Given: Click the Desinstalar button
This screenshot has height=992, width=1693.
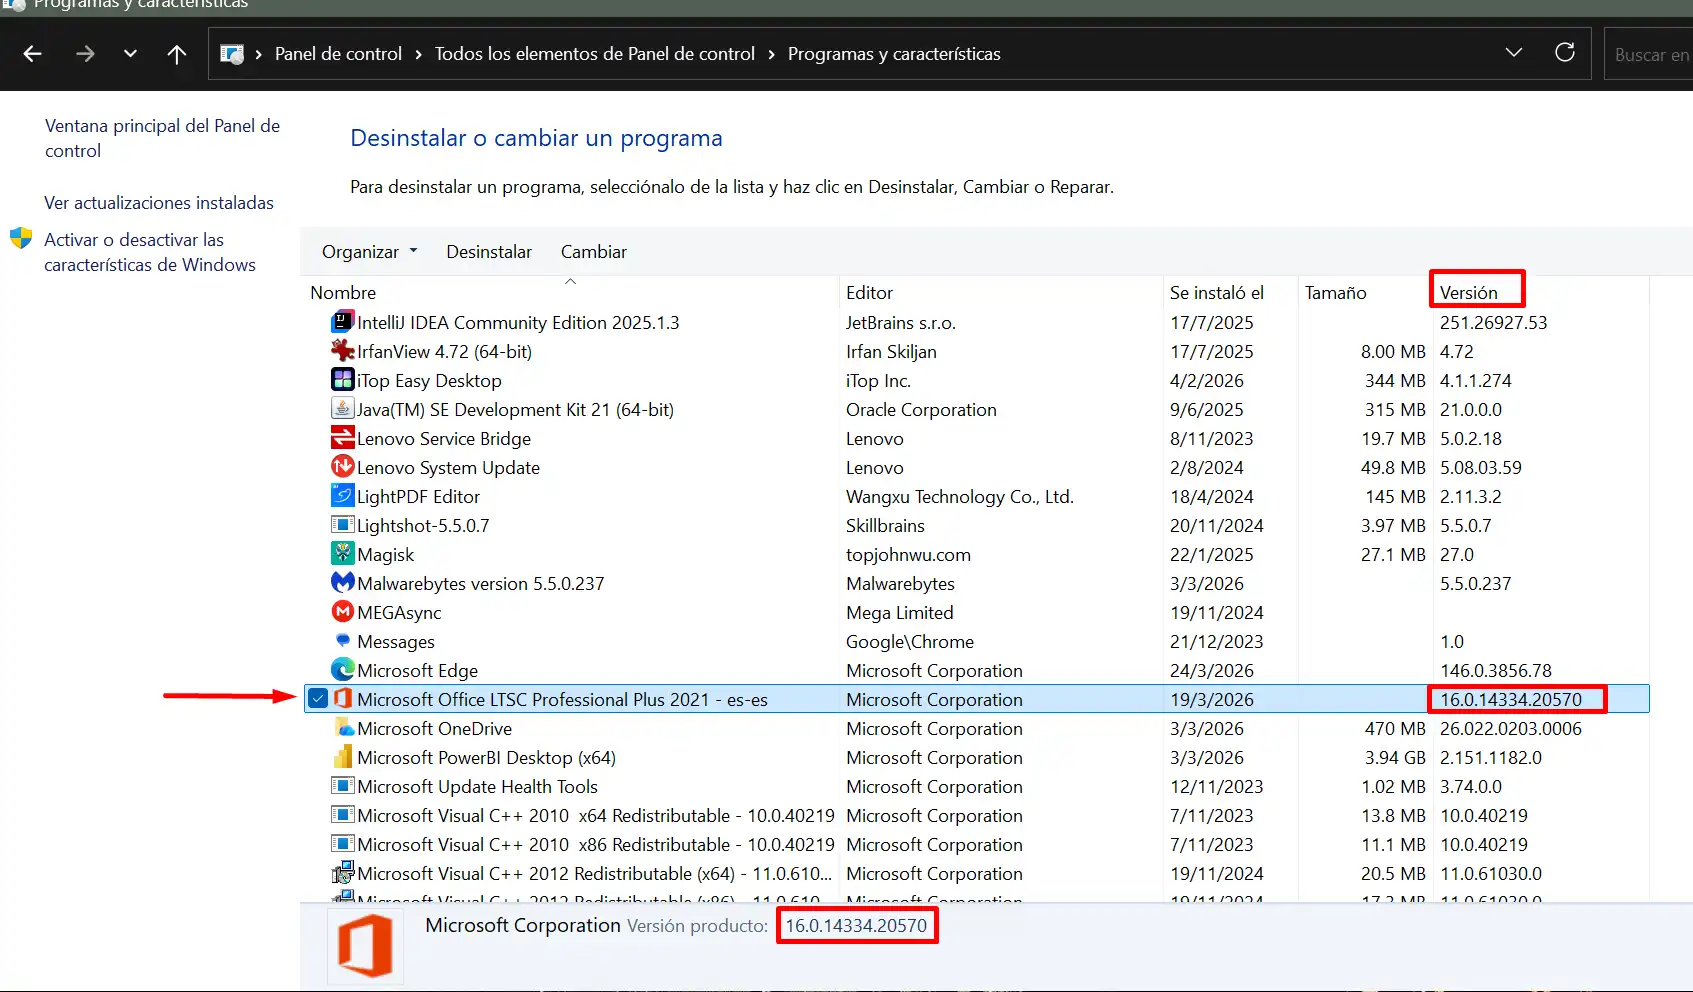Looking at the screenshot, I should click(489, 252).
